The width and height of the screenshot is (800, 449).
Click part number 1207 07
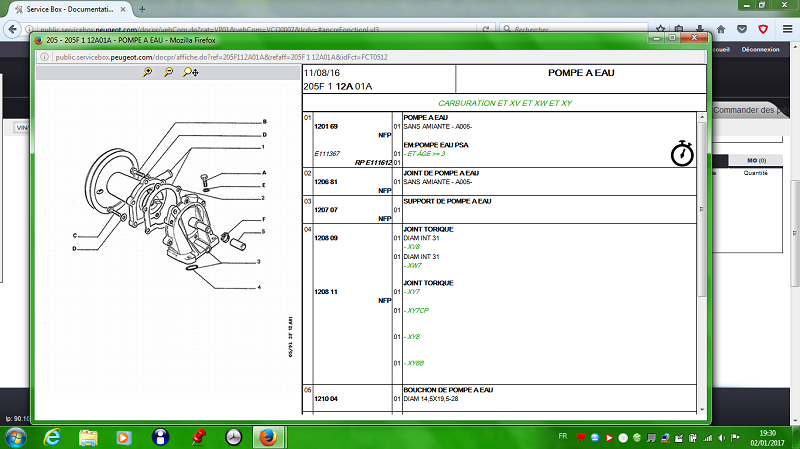pos(326,210)
